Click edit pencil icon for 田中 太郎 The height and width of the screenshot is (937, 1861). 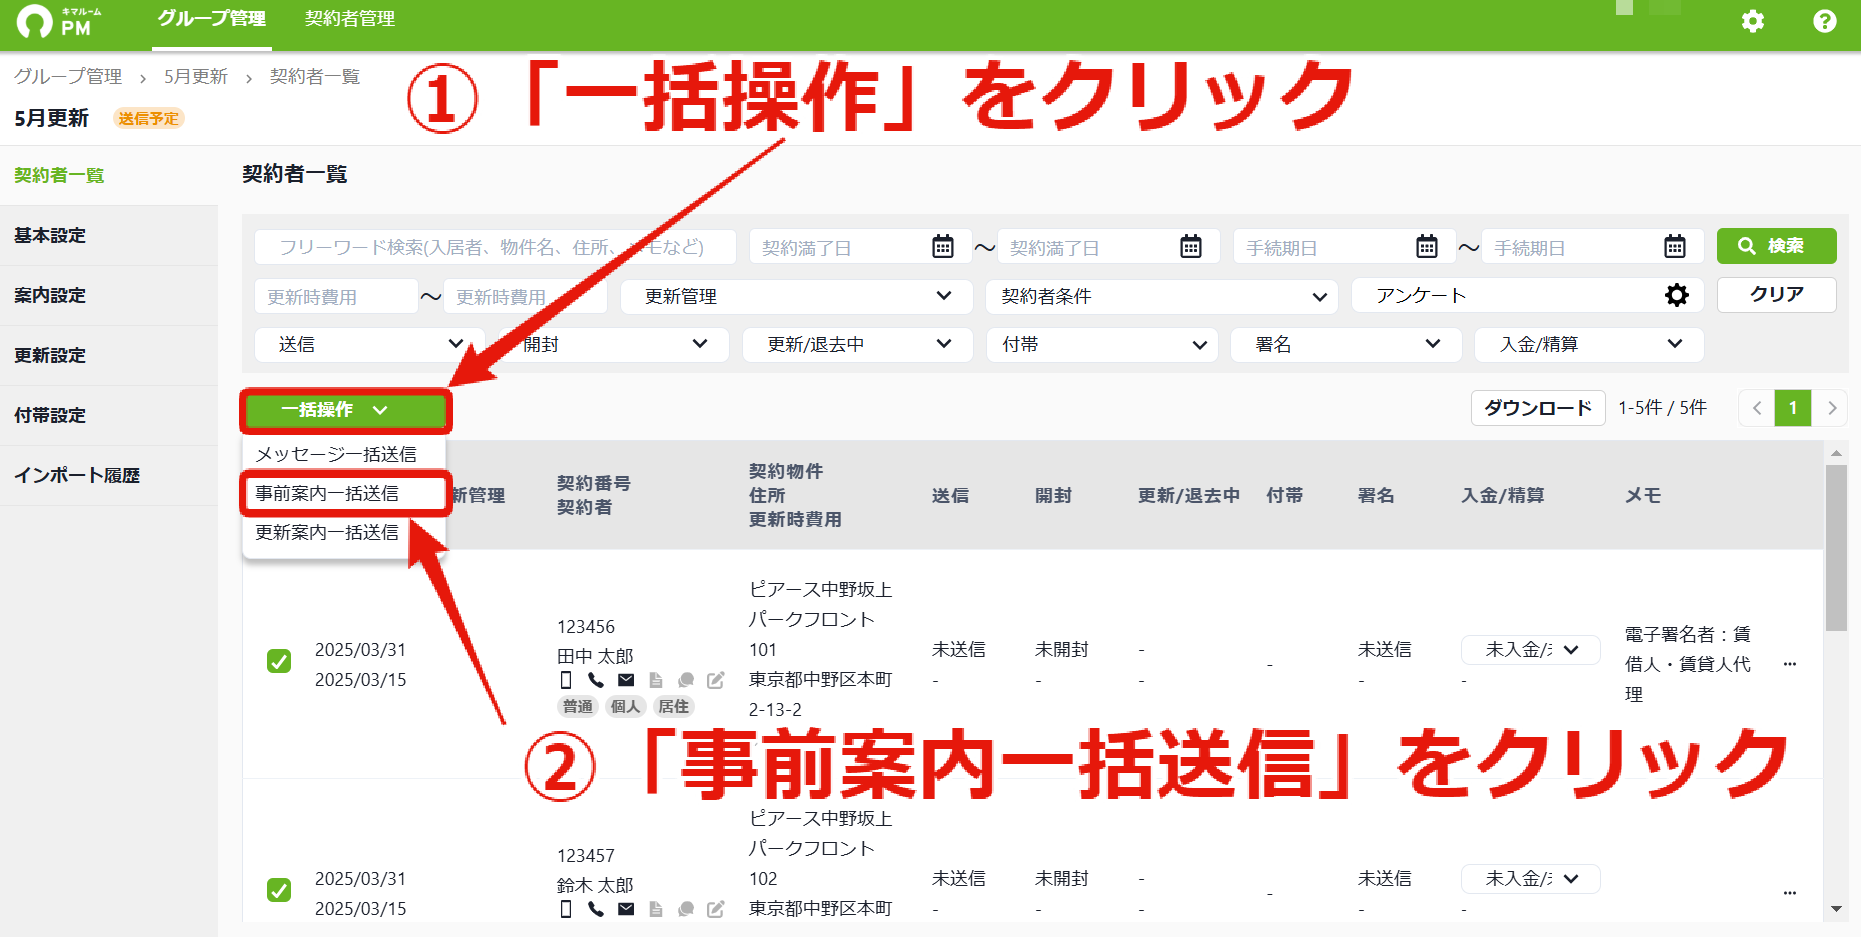pyautogui.click(x=716, y=680)
